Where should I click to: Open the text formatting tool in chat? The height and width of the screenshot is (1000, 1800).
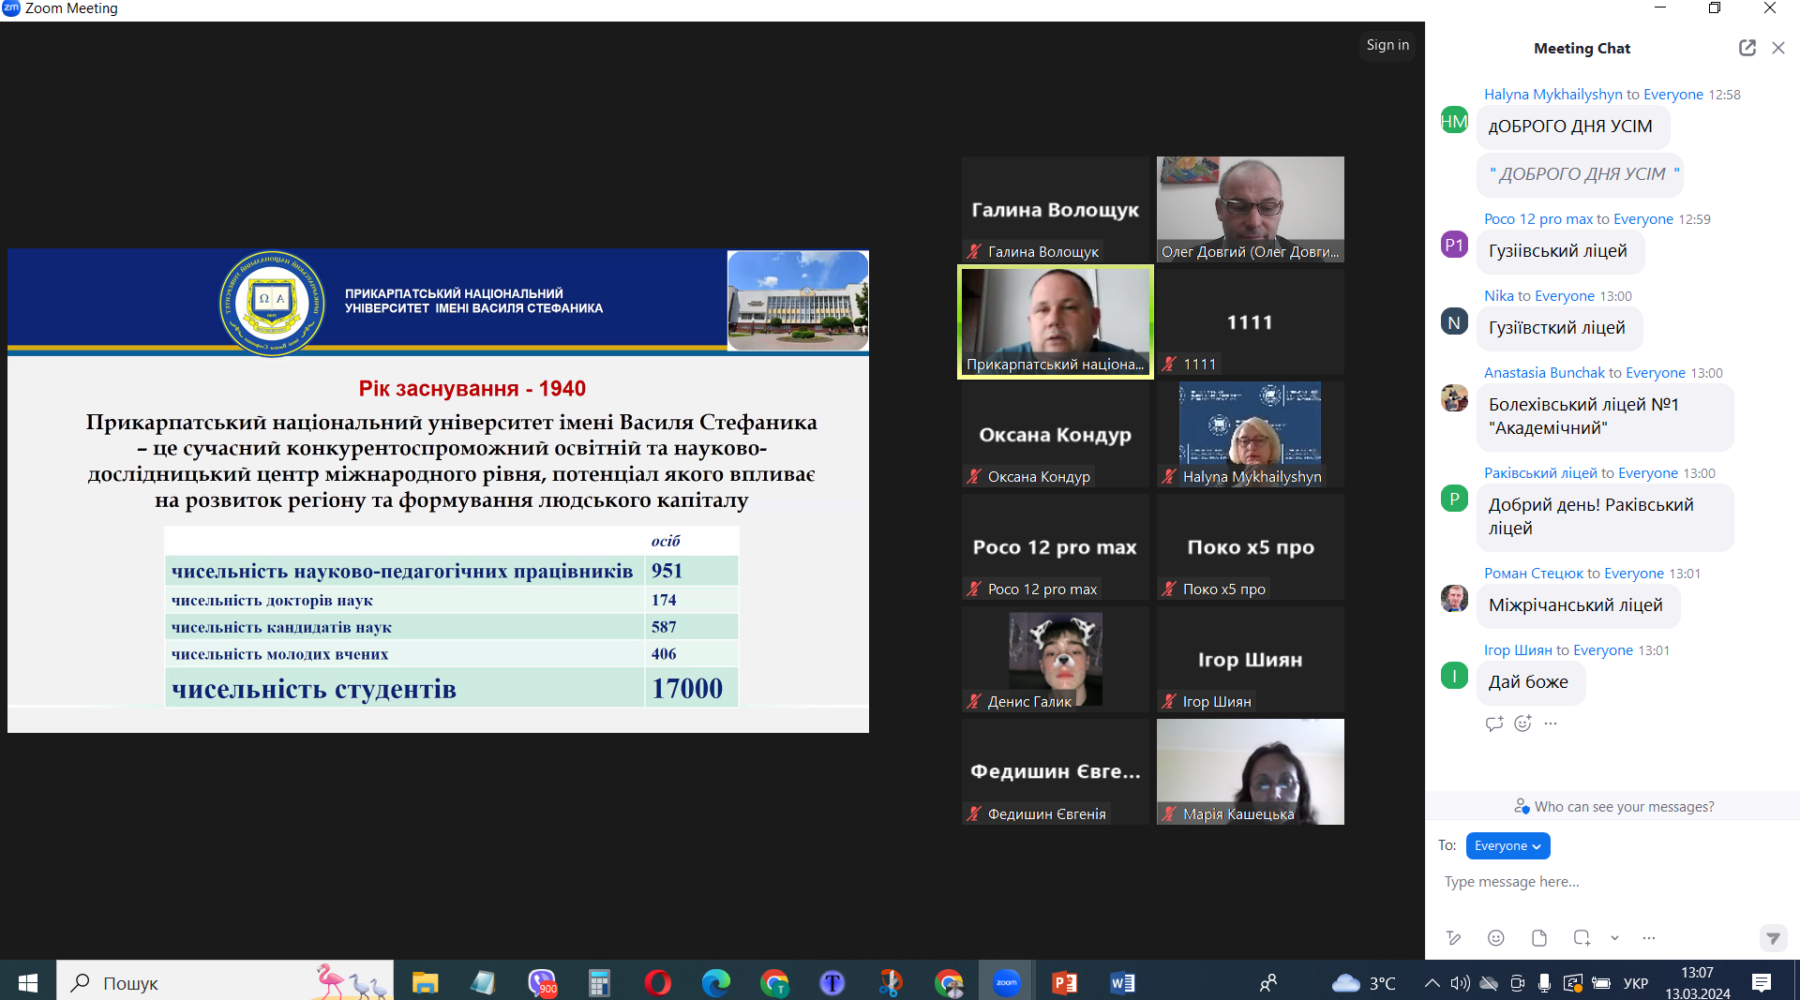[x=1453, y=938]
